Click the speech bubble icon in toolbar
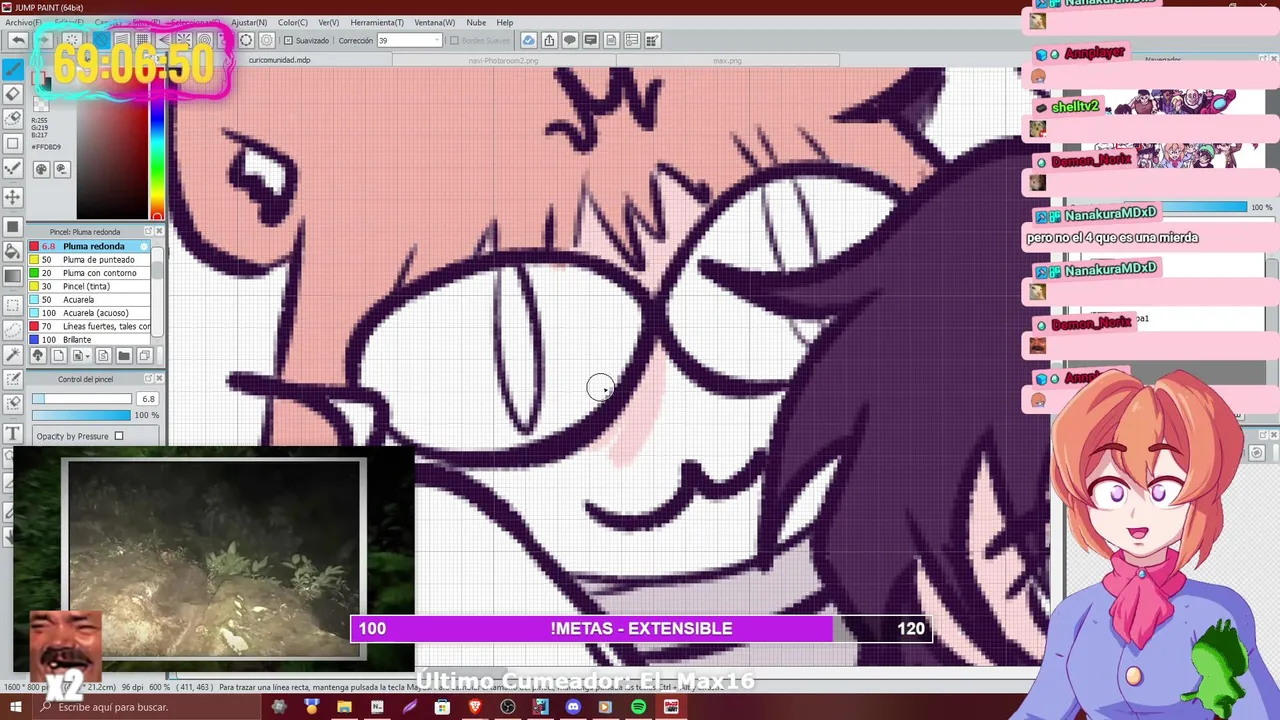Screen dimensions: 1280x720 [570, 40]
